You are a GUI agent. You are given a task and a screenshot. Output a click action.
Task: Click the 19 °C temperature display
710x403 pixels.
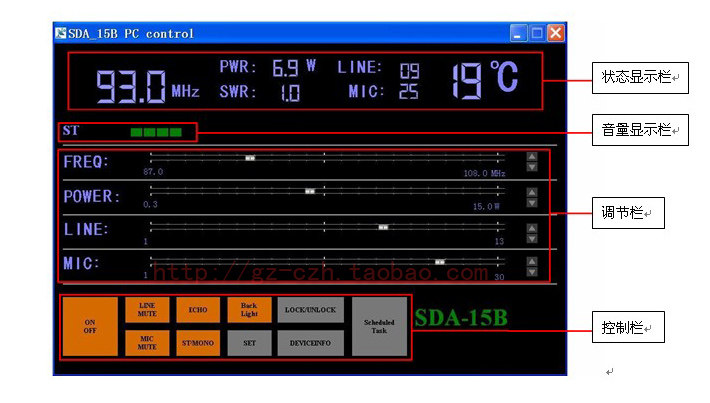click(x=485, y=80)
